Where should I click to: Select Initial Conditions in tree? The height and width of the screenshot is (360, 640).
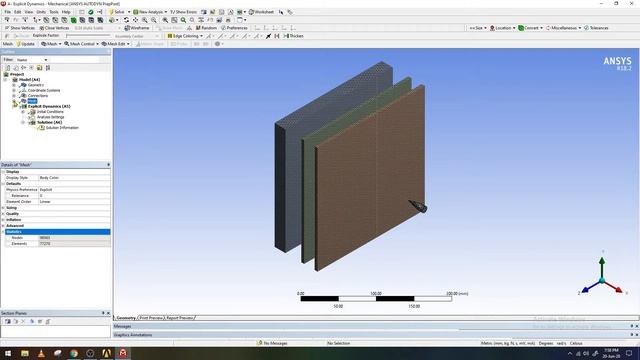pyautogui.click(x=50, y=111)
